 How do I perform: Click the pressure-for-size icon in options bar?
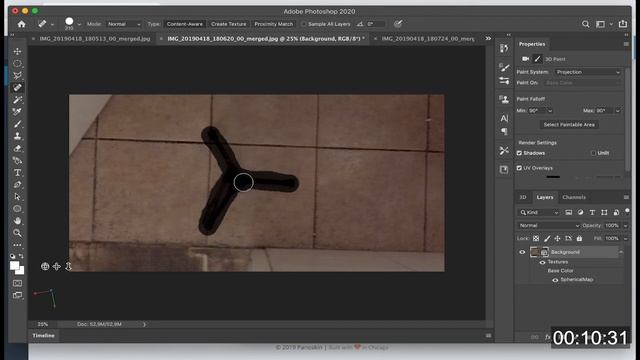coord(398,24)
